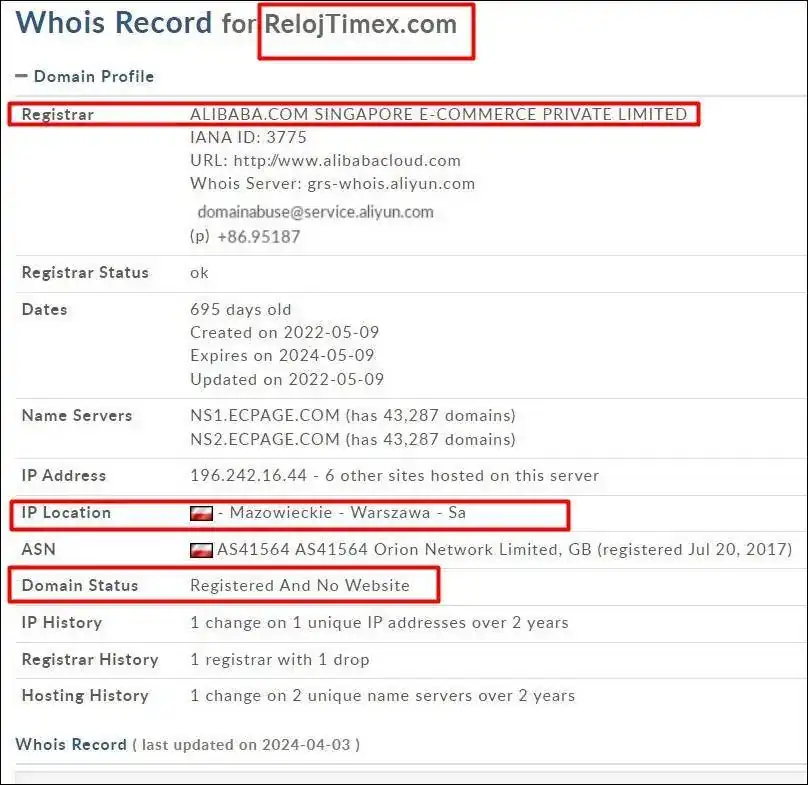The width and height of the screenshot is (808, 785).
Task: Collapse the Domain Profile section
Action: (x=21, y=76)
